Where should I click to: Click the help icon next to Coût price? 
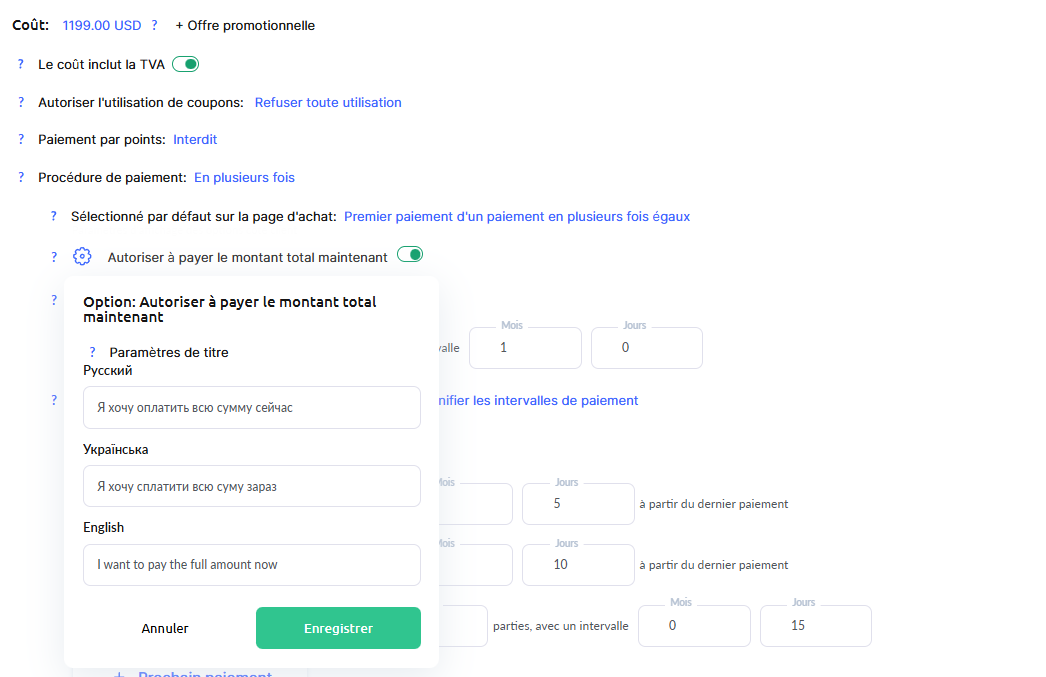click(x=154, y=25)
